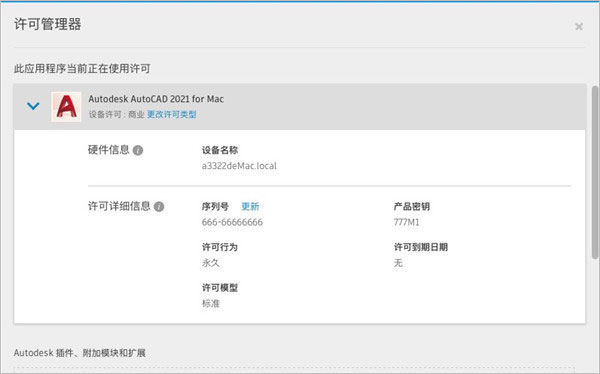Click the vertical scrollbar on the right edge
Viewport: 600px width, 374px height.
[595, 172]
